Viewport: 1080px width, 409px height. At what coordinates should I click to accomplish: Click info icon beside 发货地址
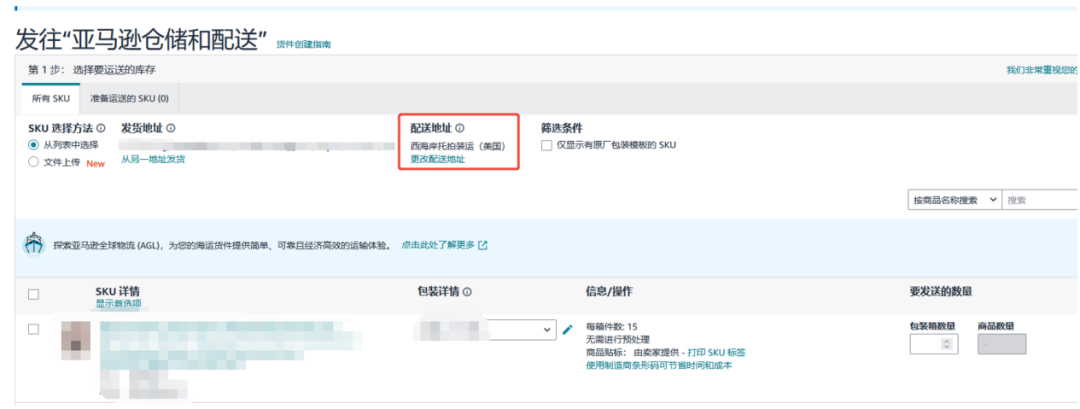(x=171, y=129)
